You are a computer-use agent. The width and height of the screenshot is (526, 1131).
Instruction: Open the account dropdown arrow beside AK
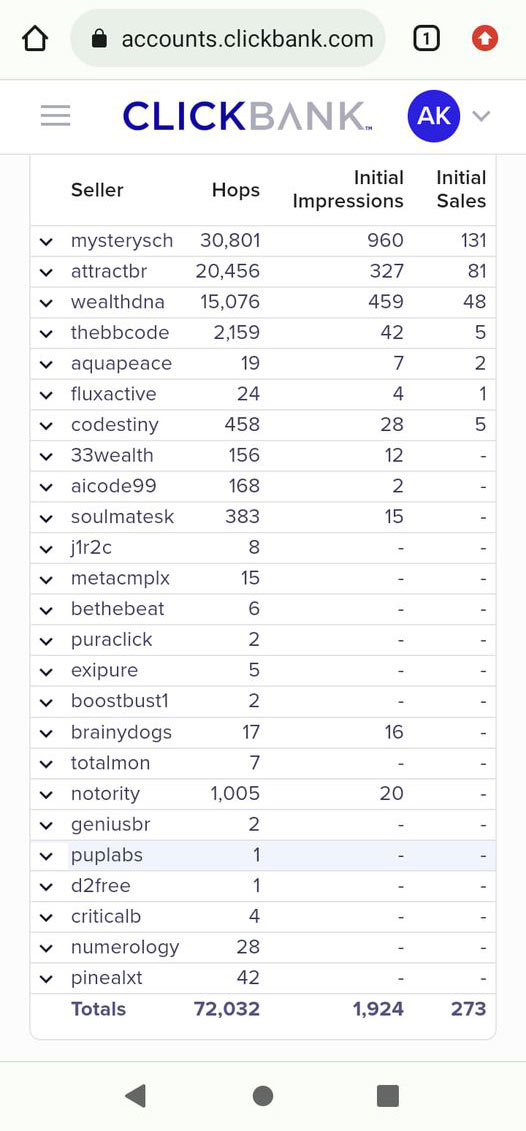click(x=481, y=115)
